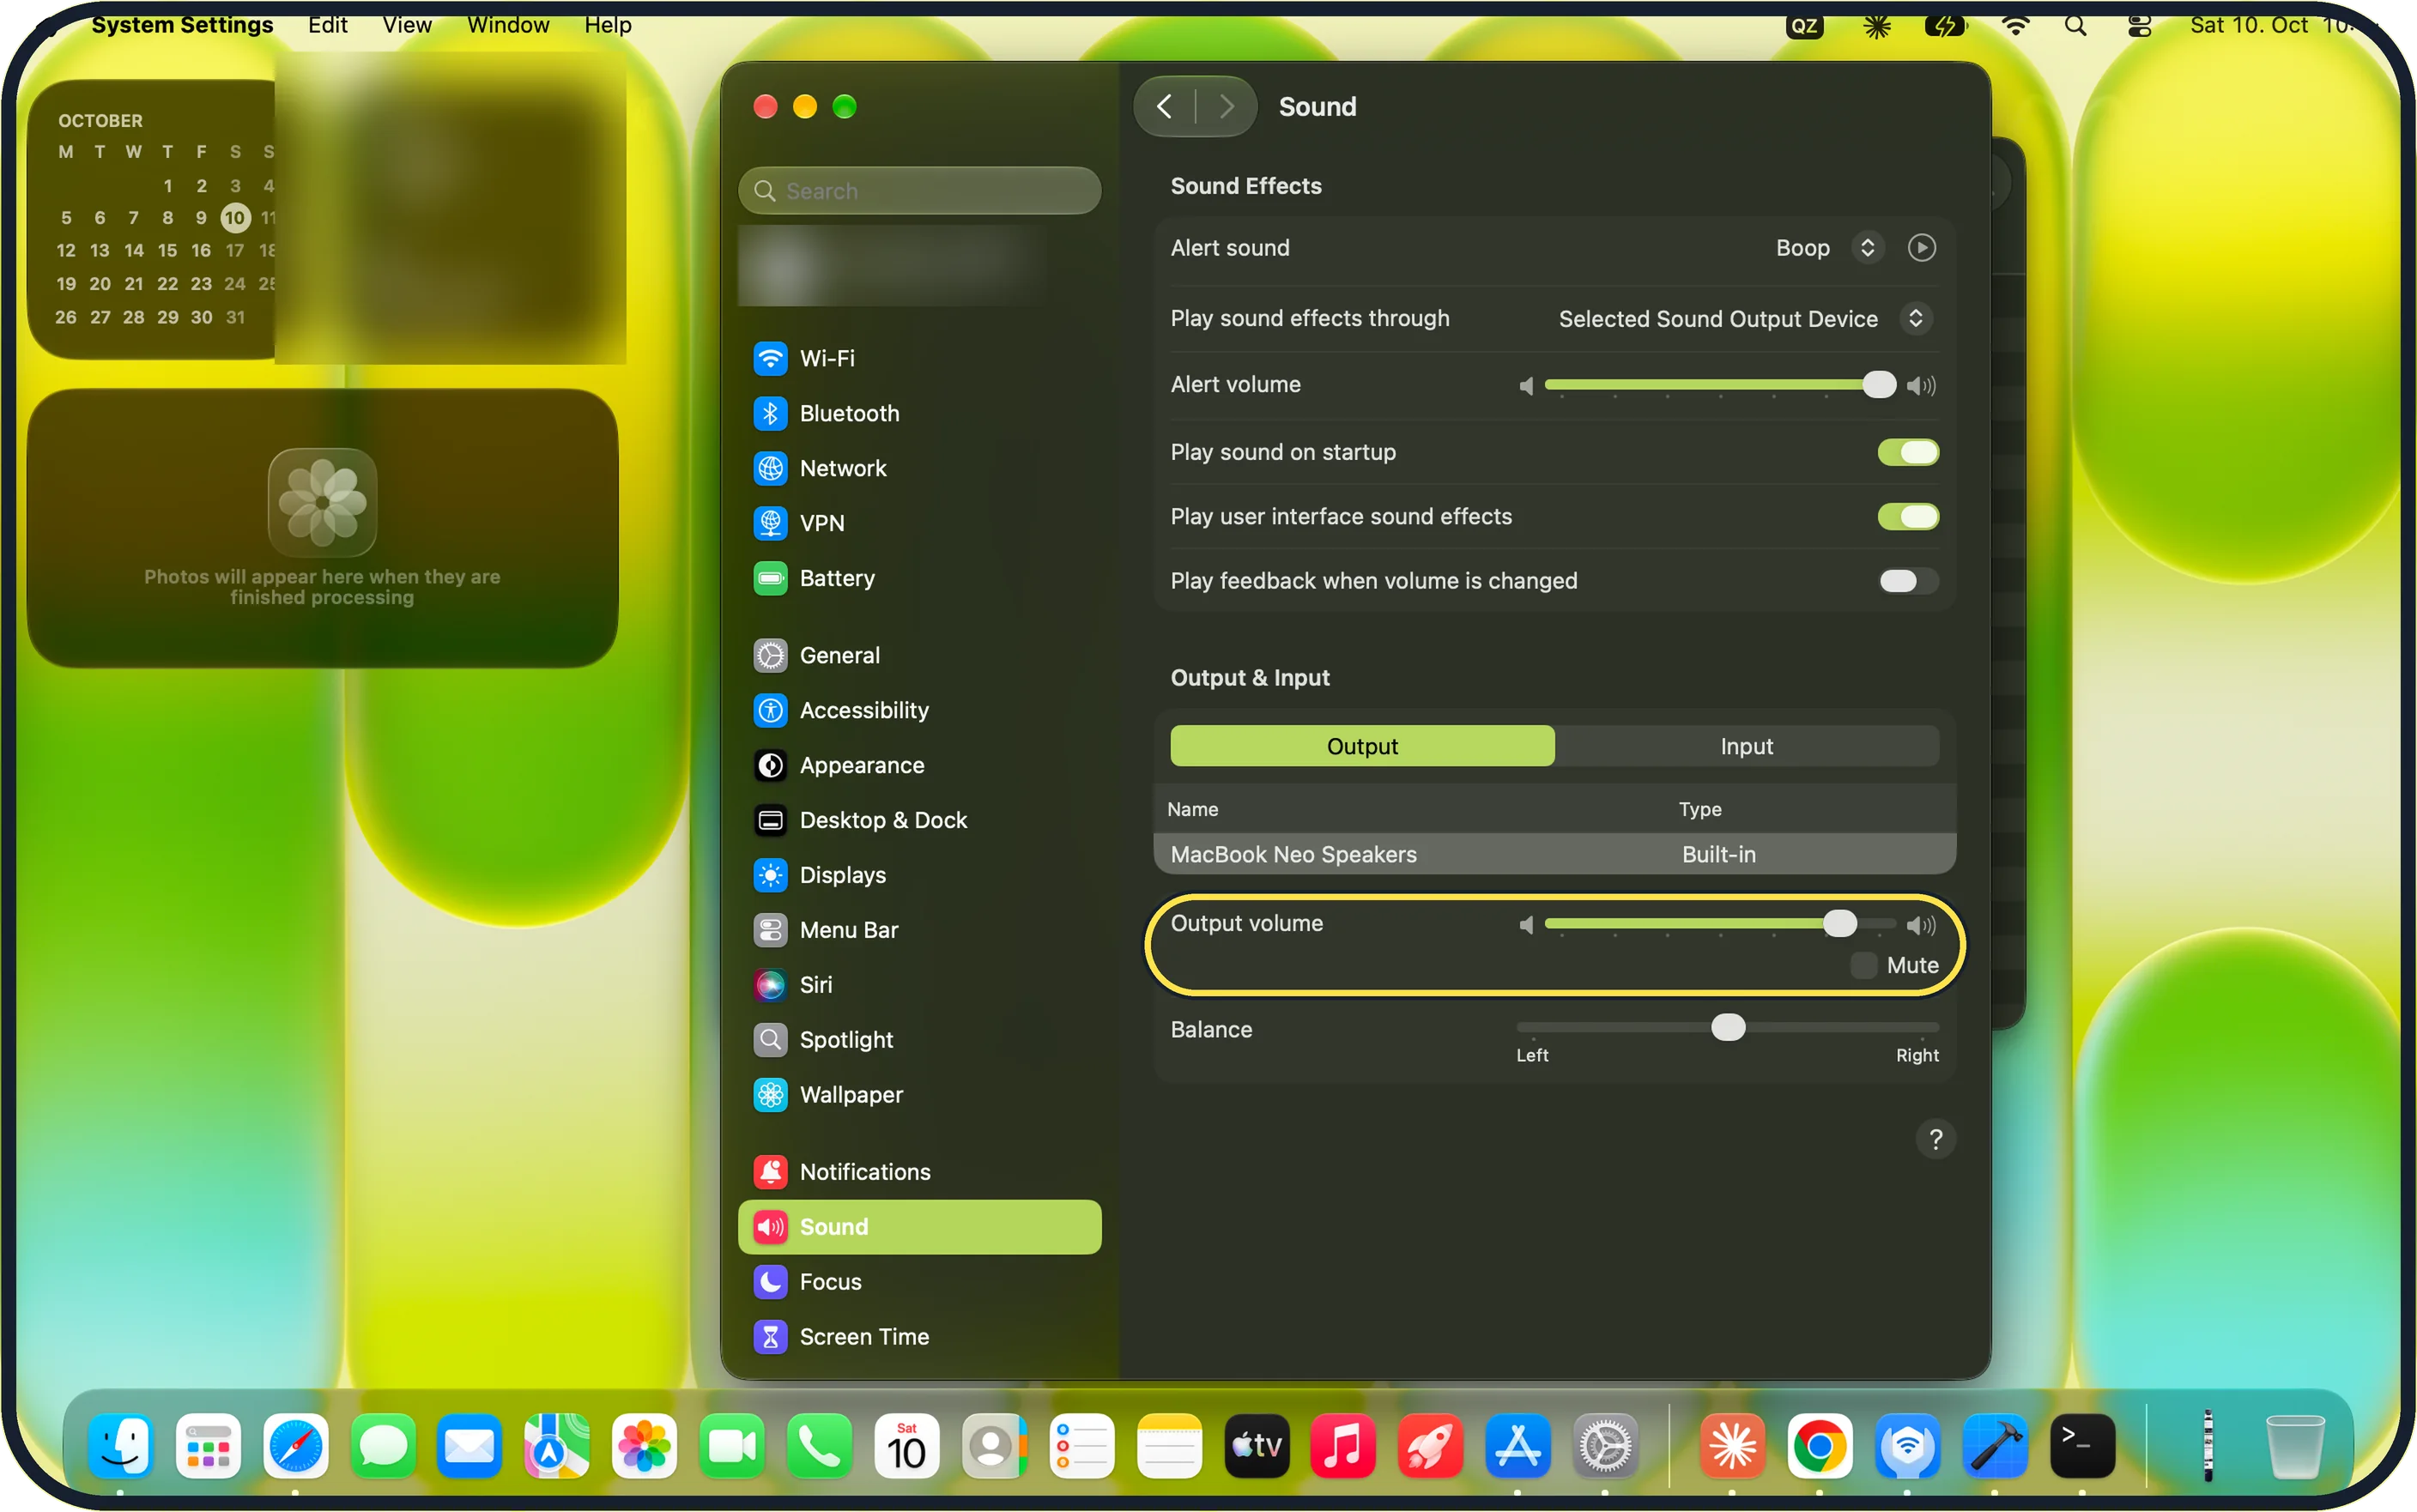Open VPN settings pane
This screenshot has width=2417, height=1512.
click(919, 523)
